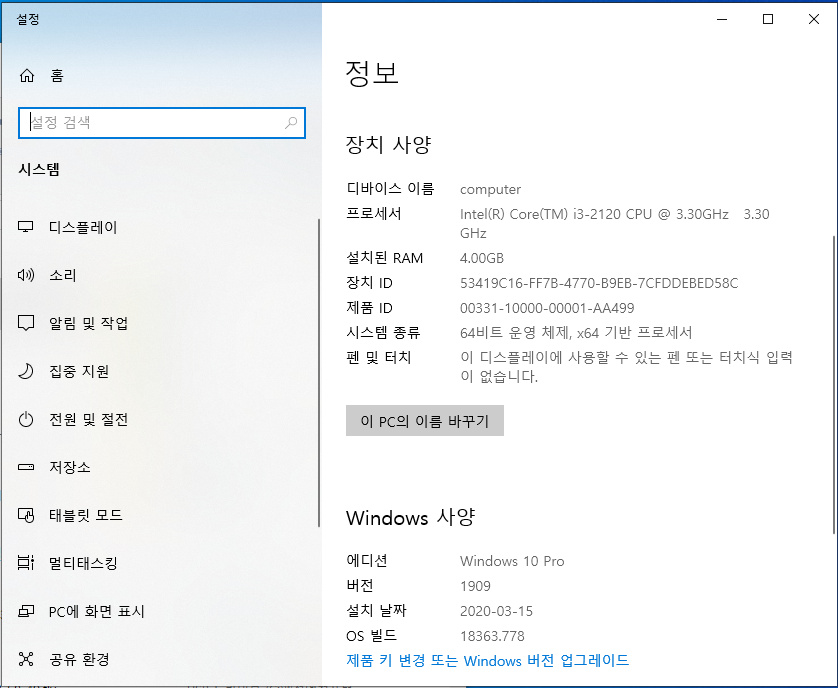Maximize the Settings window

tap(768, 19)
